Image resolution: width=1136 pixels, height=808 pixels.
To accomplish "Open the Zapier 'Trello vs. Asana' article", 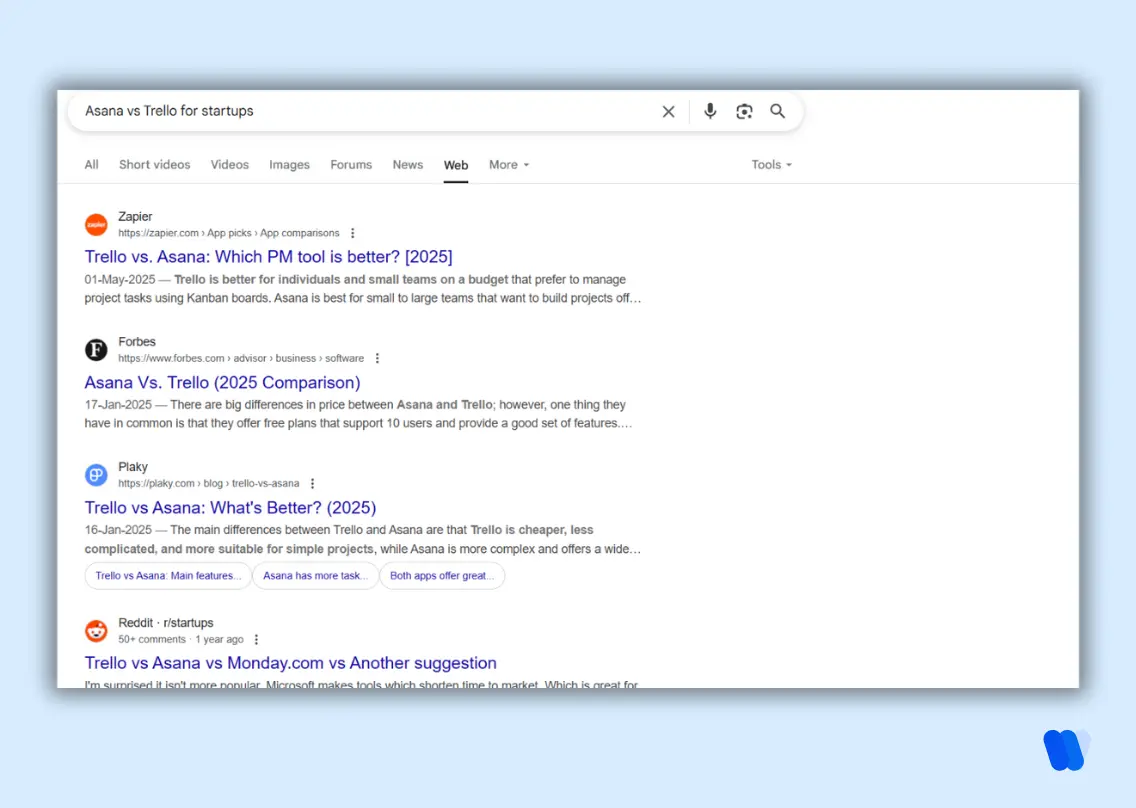I will [269, 257].
